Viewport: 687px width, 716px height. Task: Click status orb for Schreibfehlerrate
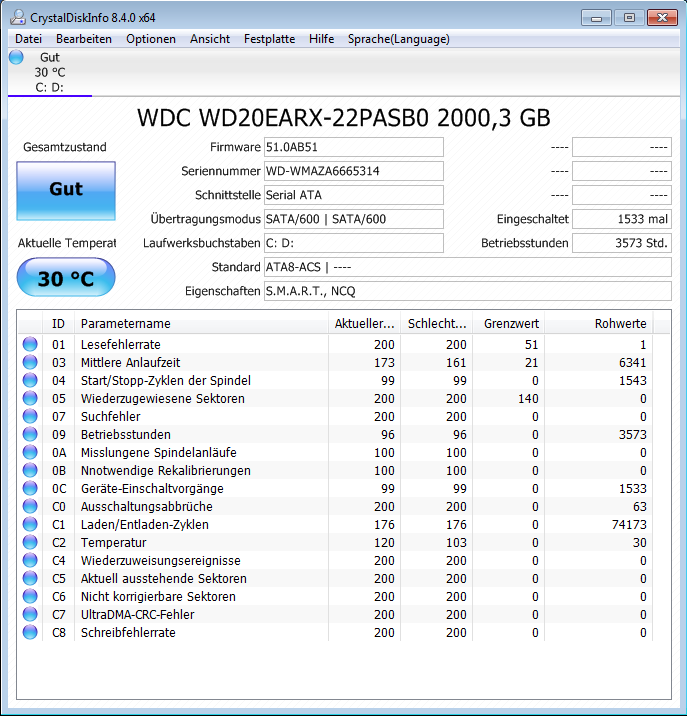click(30, 632)
